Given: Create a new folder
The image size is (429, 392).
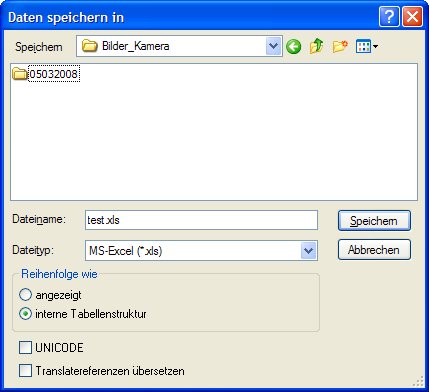Looking at the screenshot, I should (x=340, y=47).
